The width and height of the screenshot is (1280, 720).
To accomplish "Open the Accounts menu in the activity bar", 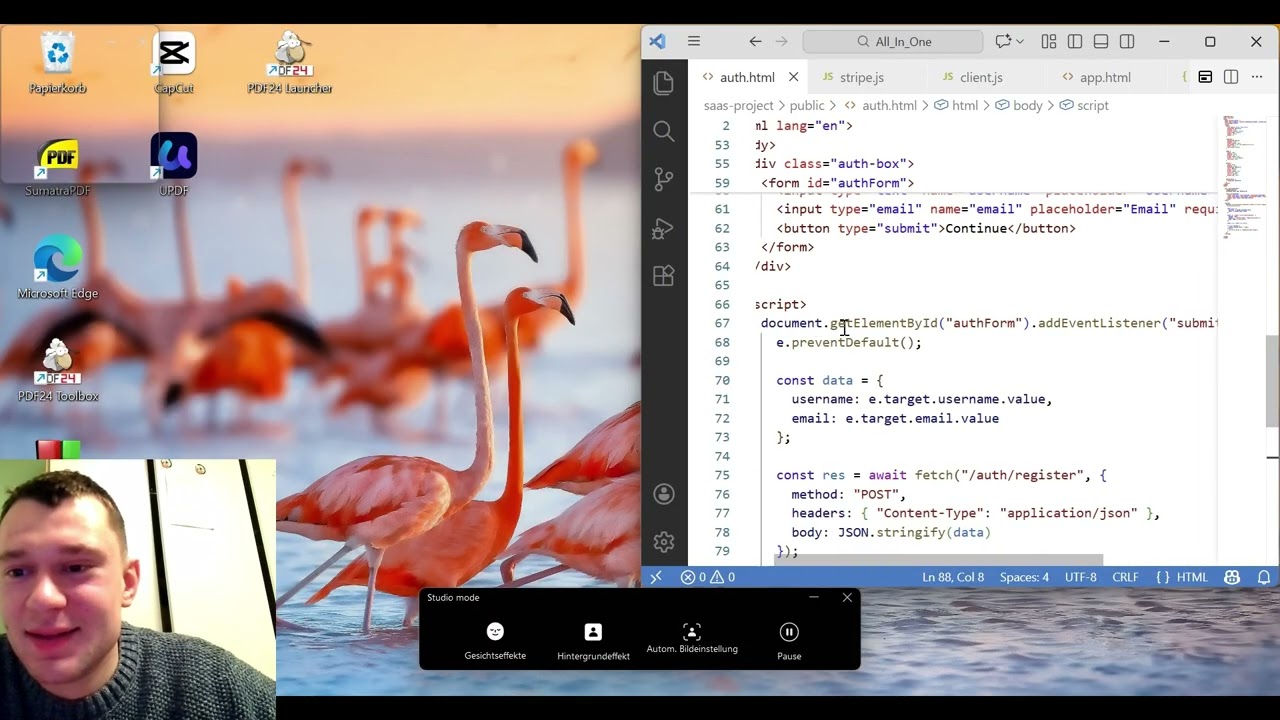I will click(x=664, y=494).
